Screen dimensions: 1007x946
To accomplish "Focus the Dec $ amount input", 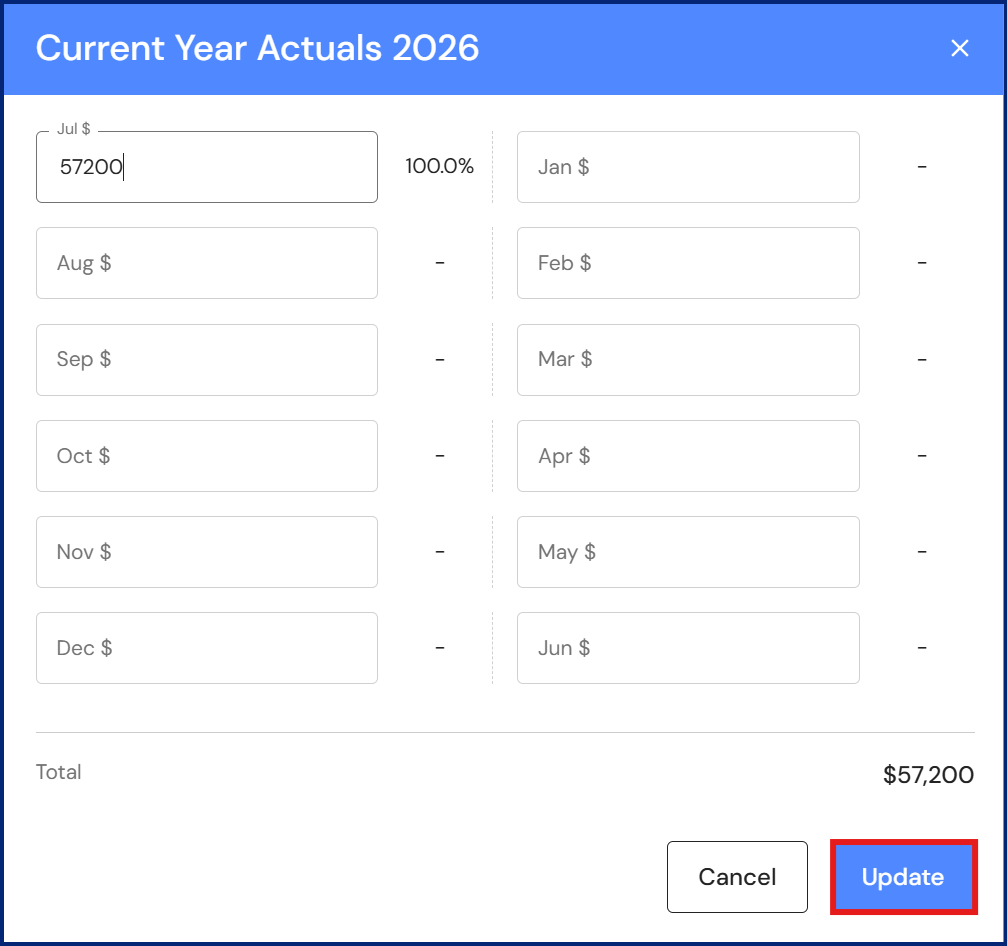I will tap(207, 648).
